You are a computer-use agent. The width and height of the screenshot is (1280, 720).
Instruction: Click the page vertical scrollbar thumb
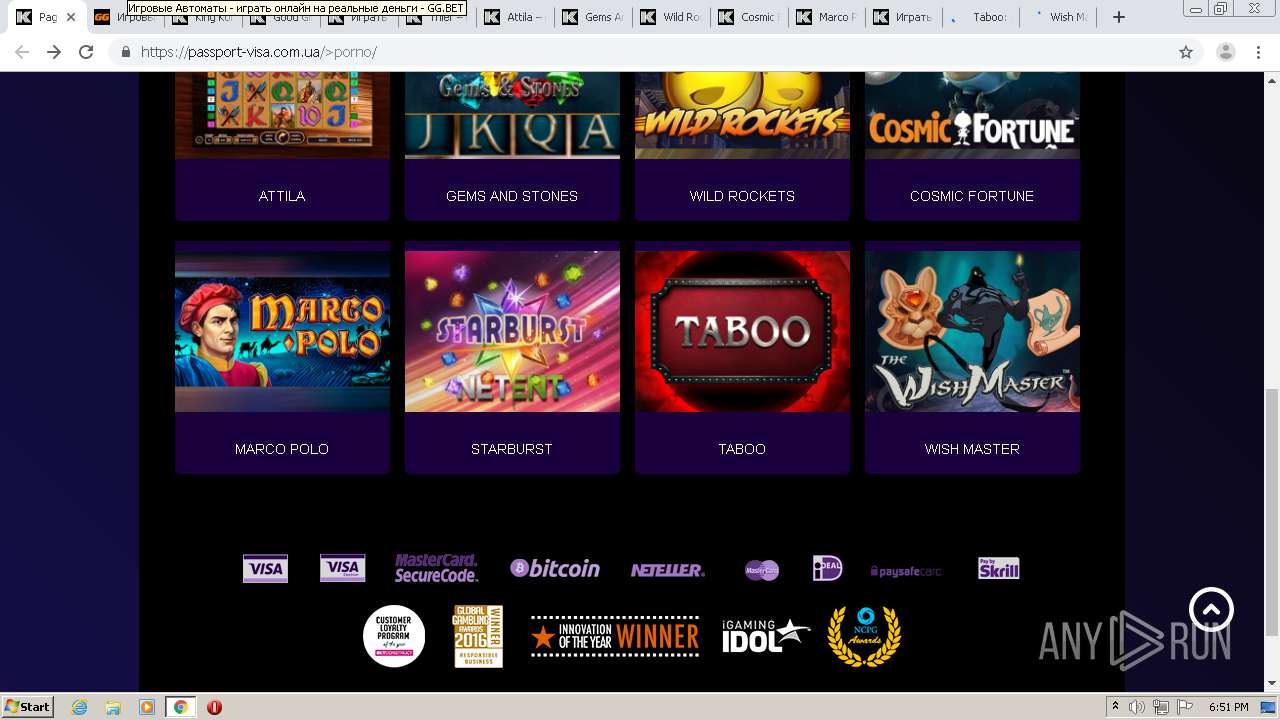coord(1271,512)
